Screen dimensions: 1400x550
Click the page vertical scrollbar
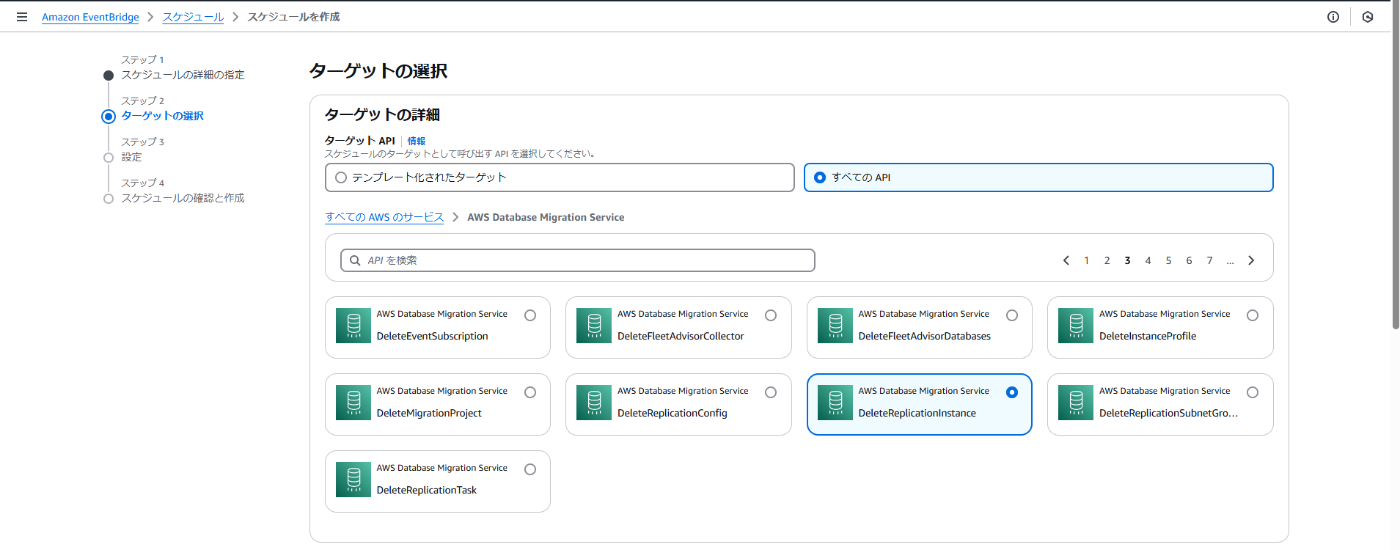(1395, 166)
